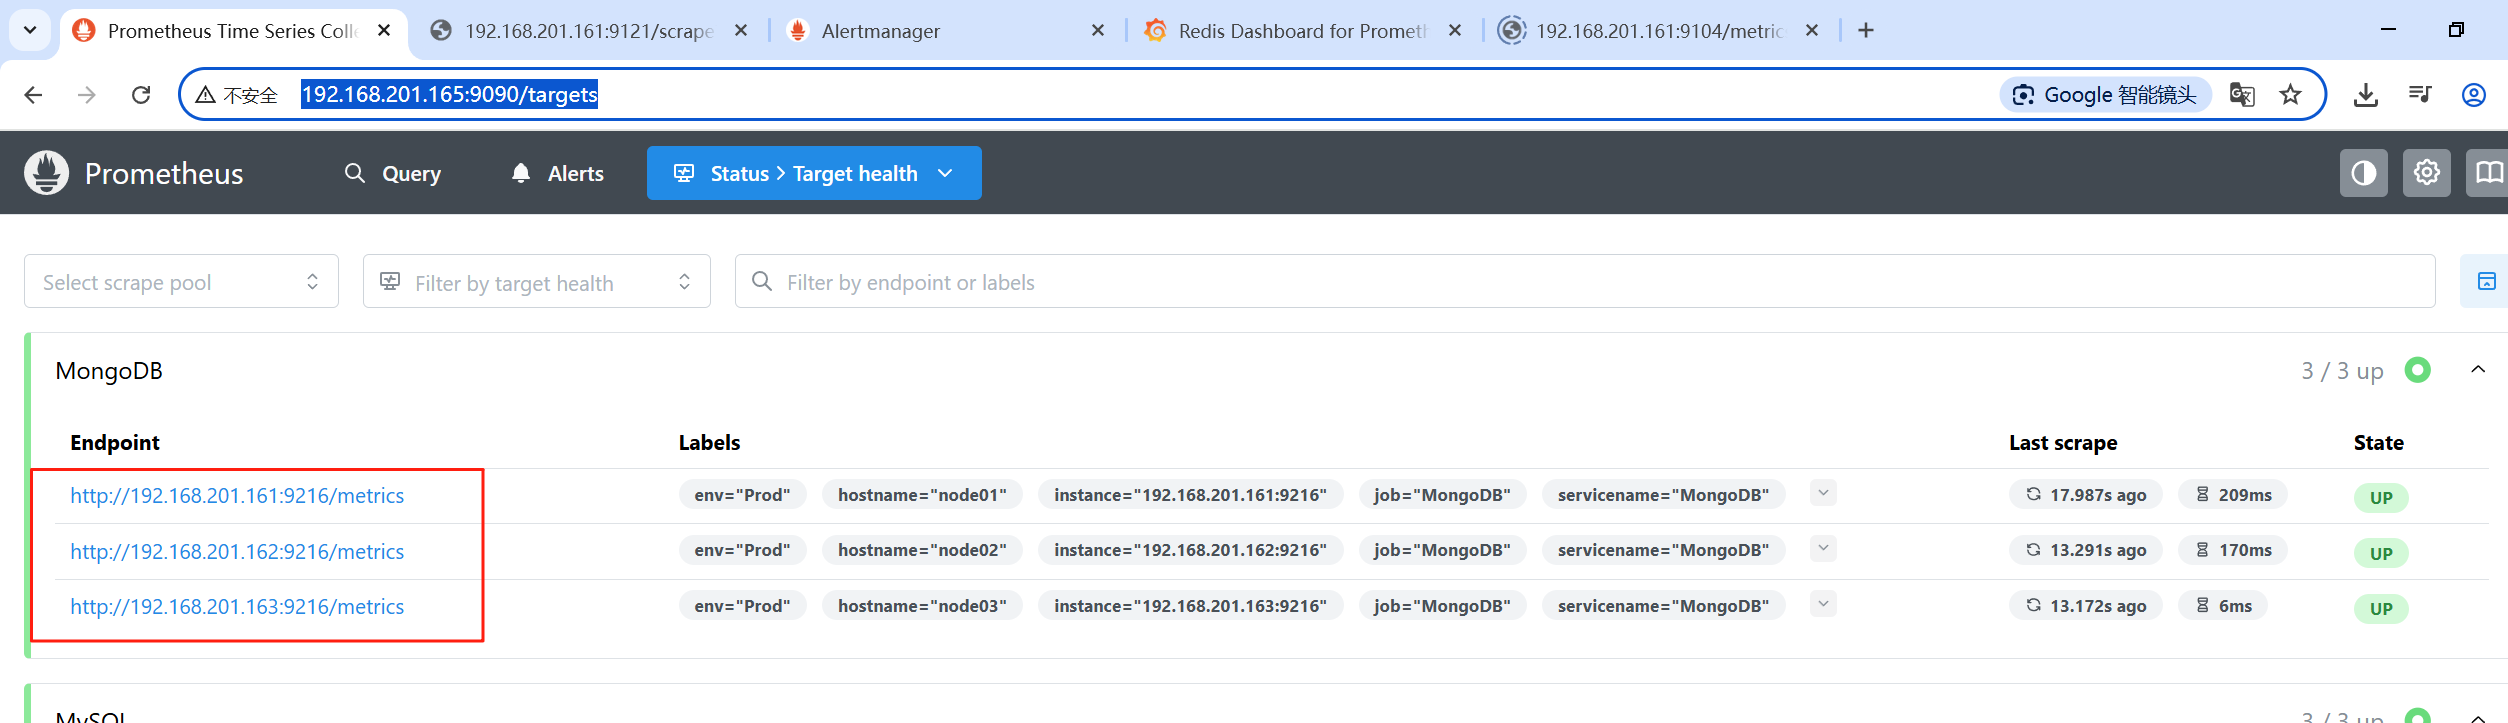Expand the labels chevron for node03 row
Image resolution: width=2508 pixels, height=723 pixels.
click(x=1823, y=604)
